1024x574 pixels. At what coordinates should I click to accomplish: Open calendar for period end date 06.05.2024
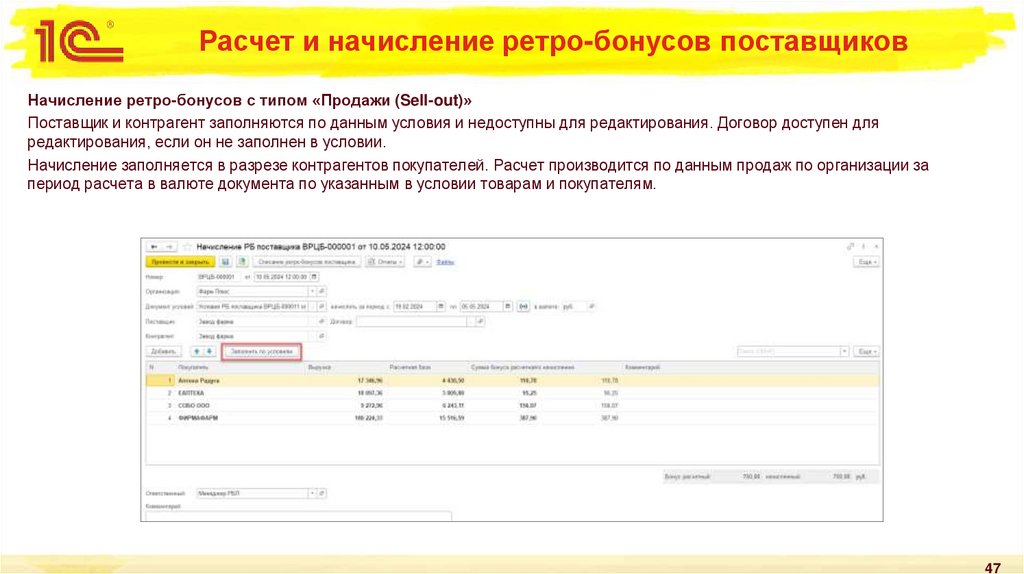pos(507,306)
